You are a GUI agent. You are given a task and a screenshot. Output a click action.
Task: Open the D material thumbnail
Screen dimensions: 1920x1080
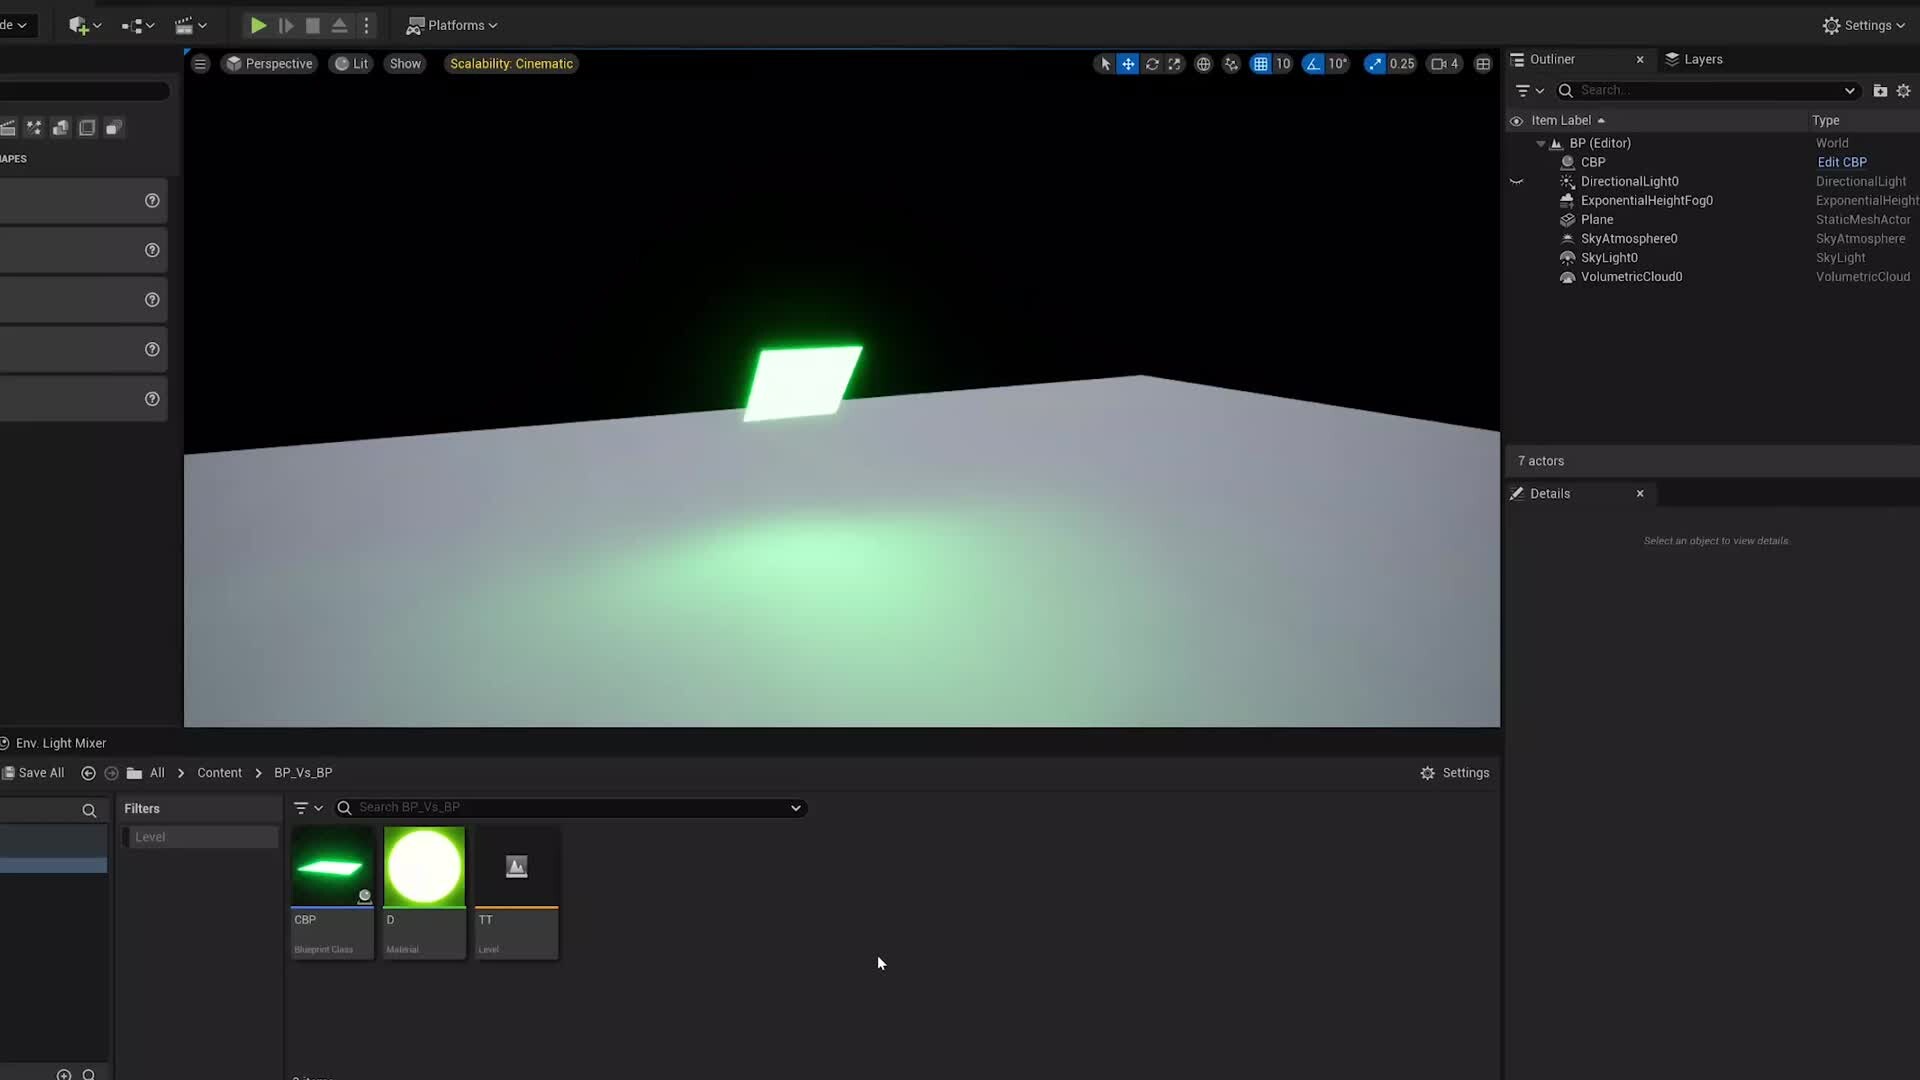click(x=423, y=866)
